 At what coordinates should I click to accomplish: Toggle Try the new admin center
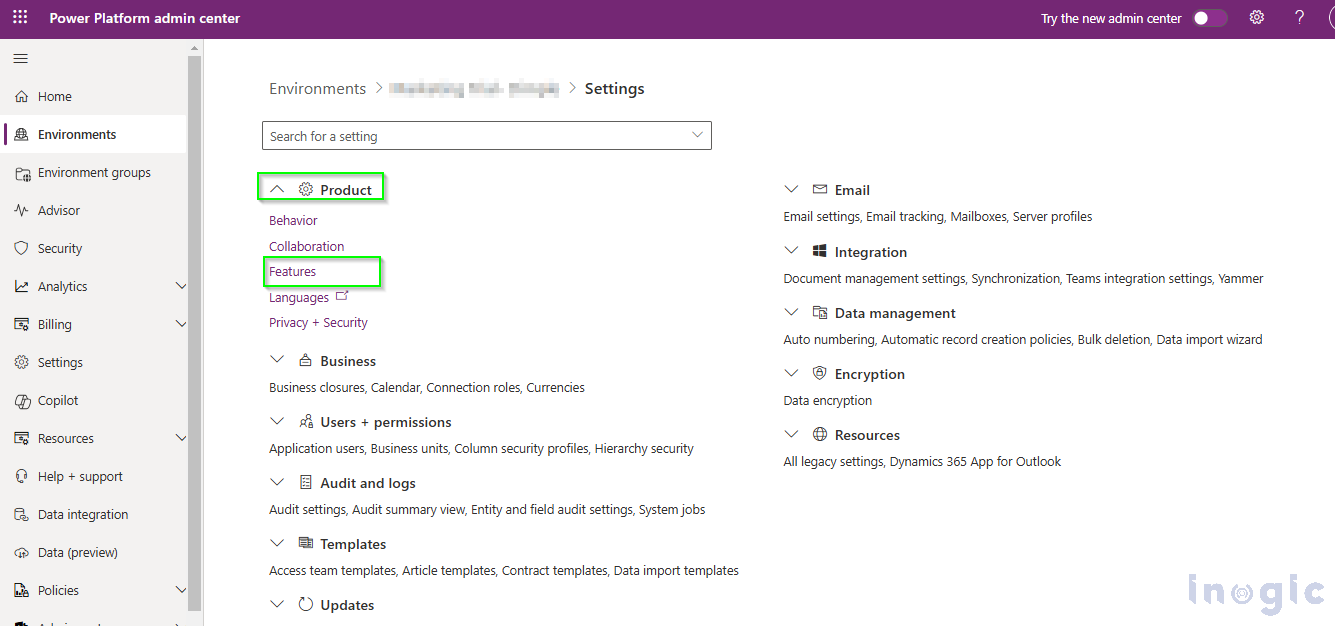click(1210, 18)
